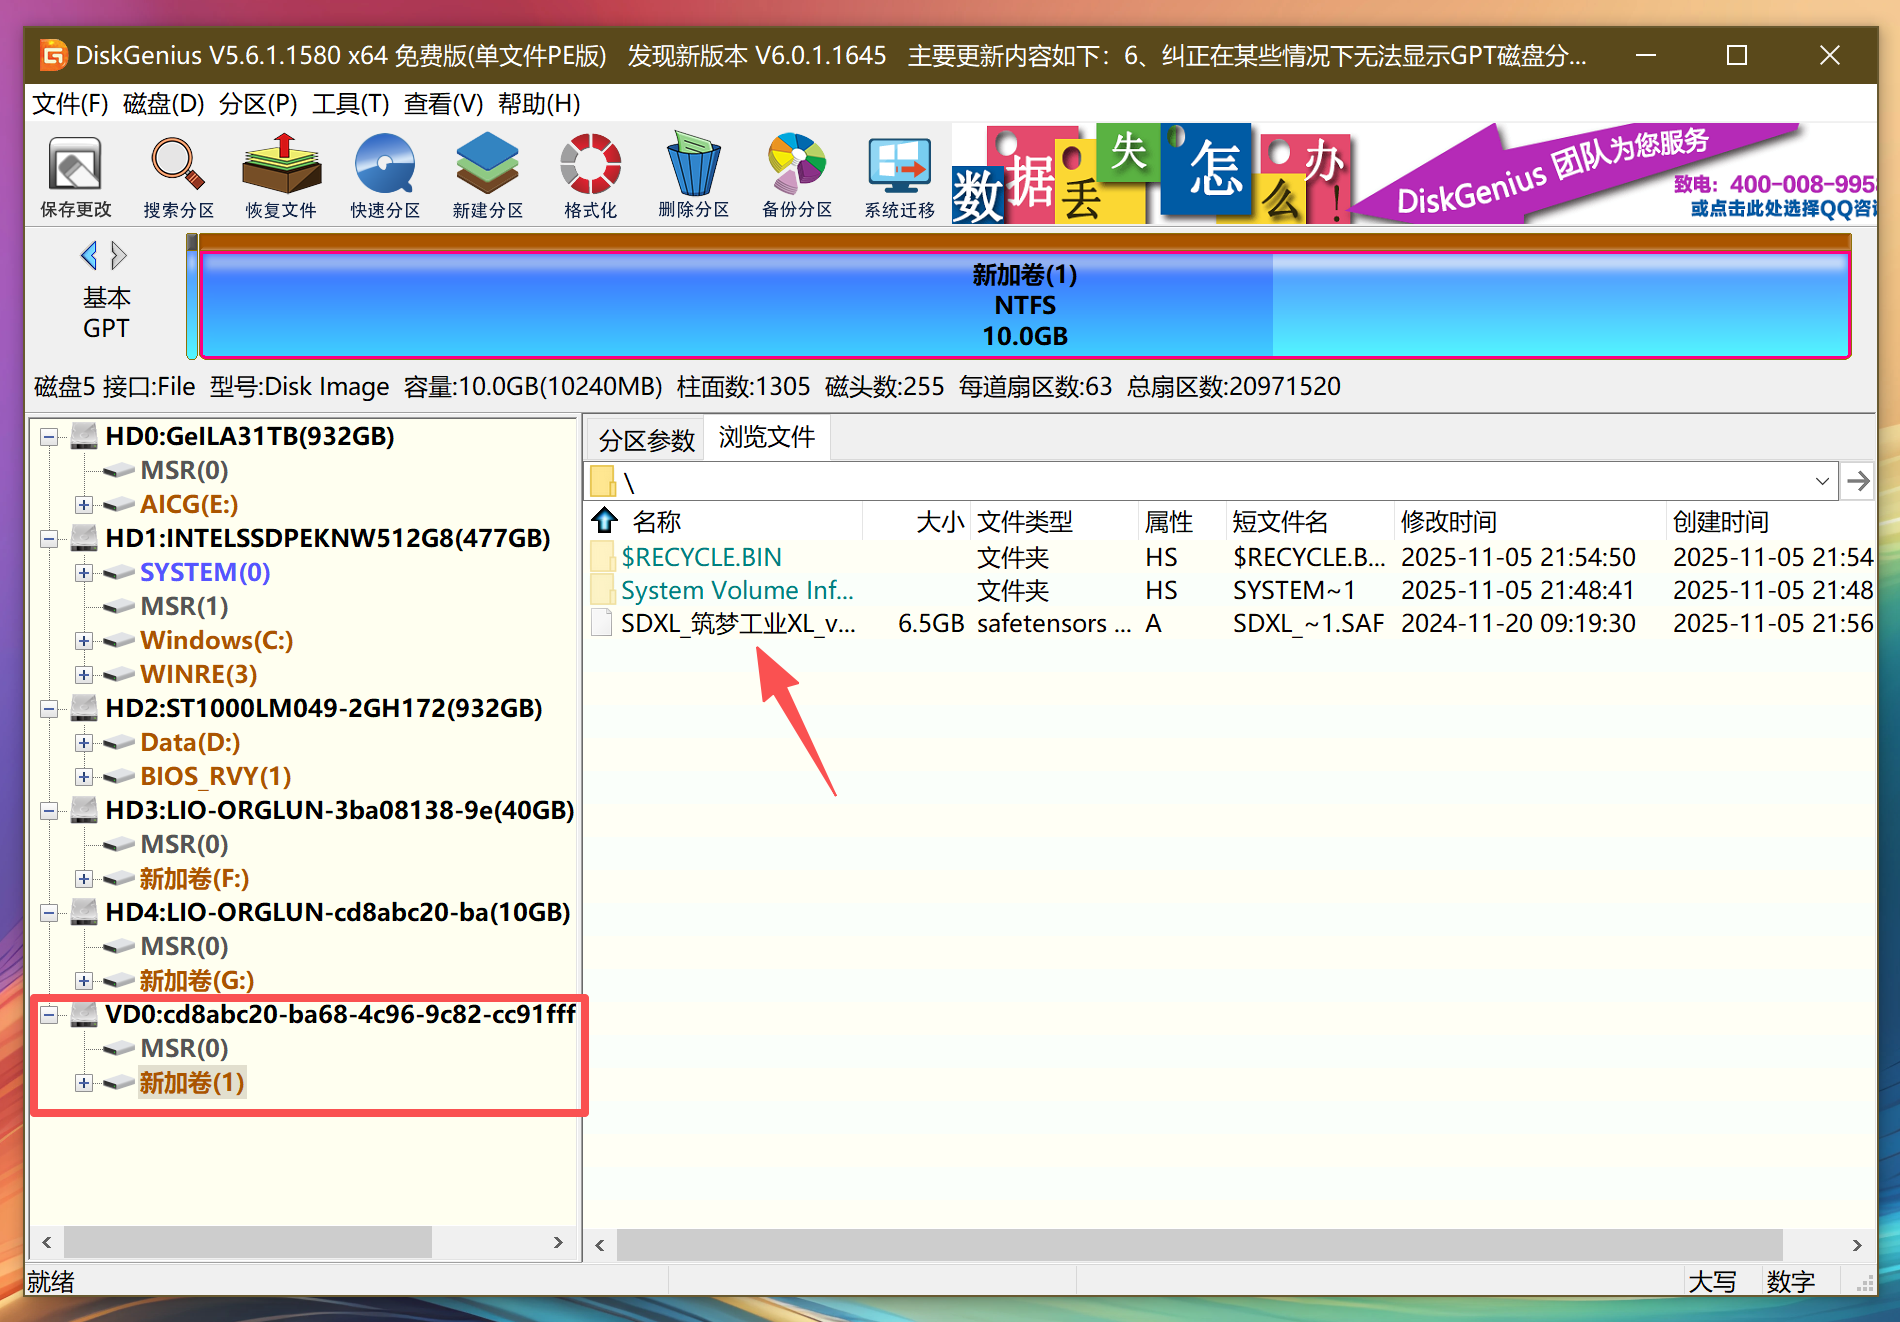Click the Recover Files (恢复文件) icon

[x=281, y=176]
